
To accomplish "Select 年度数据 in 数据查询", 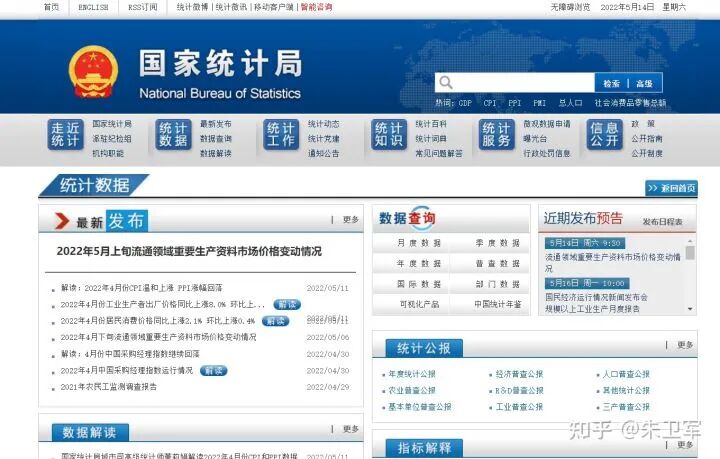I will point(419,263).
